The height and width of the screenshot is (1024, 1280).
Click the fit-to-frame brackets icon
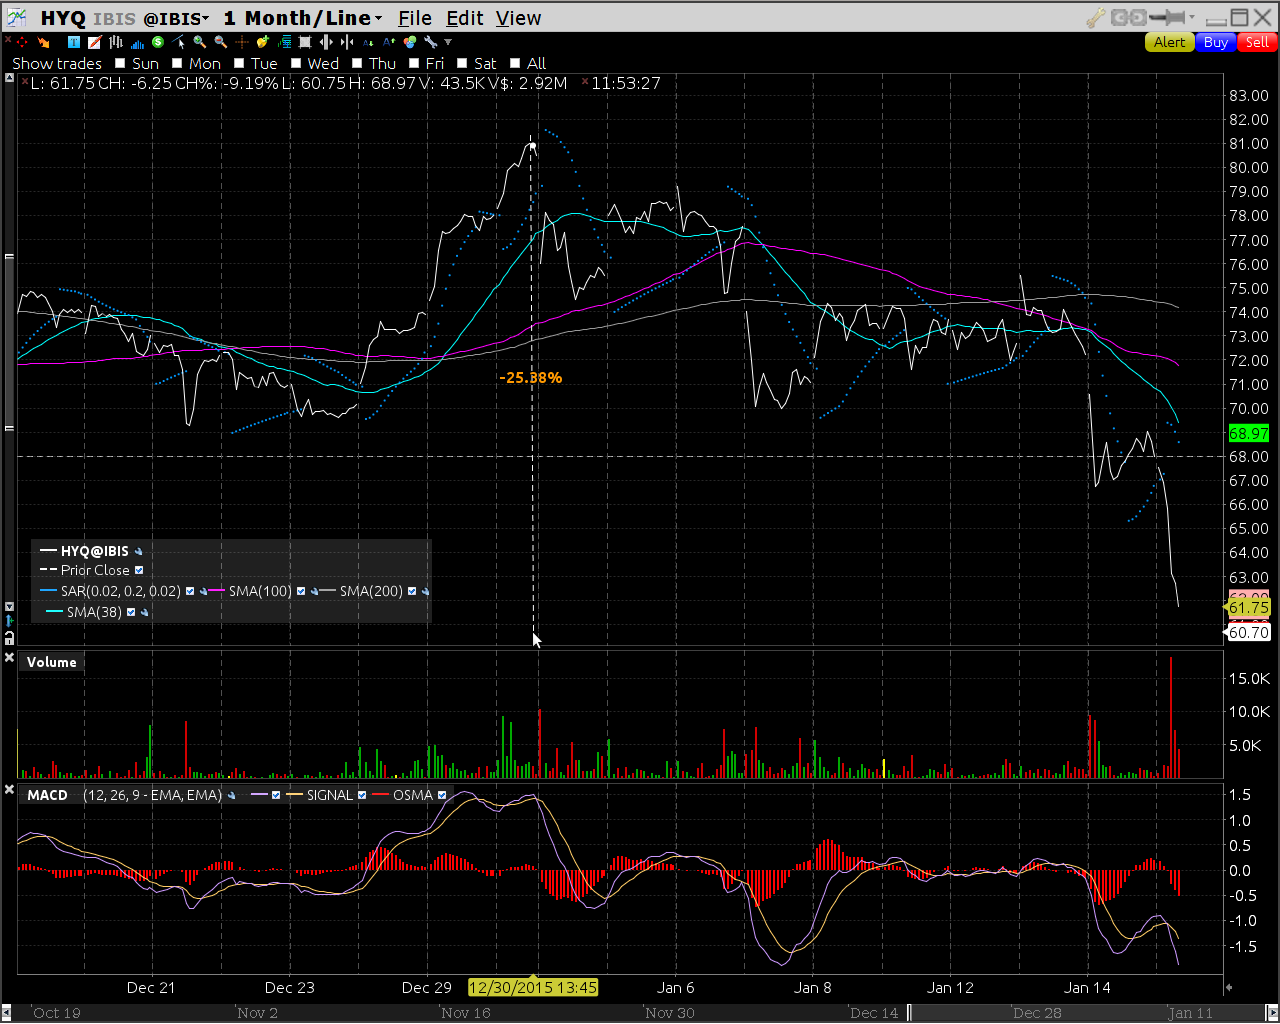[x=305, y=42]
